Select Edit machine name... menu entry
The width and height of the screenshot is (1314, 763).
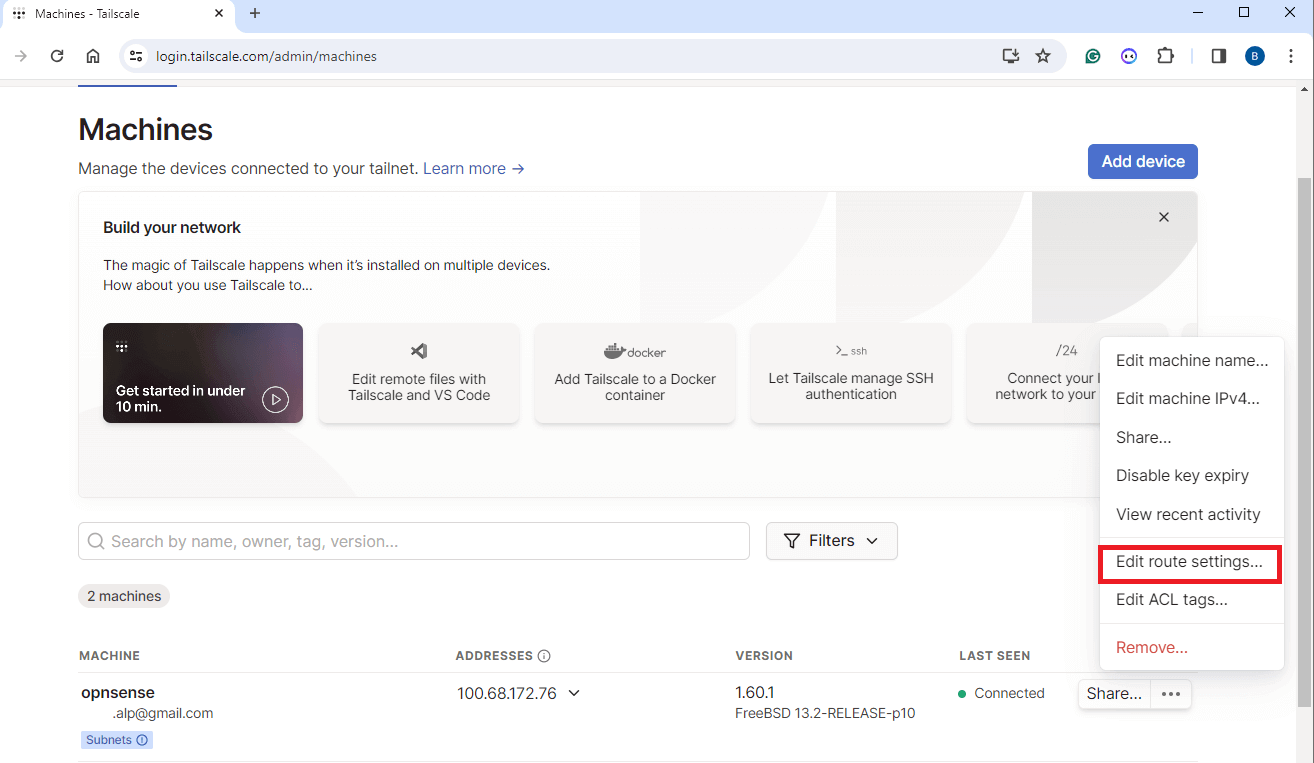click(1192, 361)
